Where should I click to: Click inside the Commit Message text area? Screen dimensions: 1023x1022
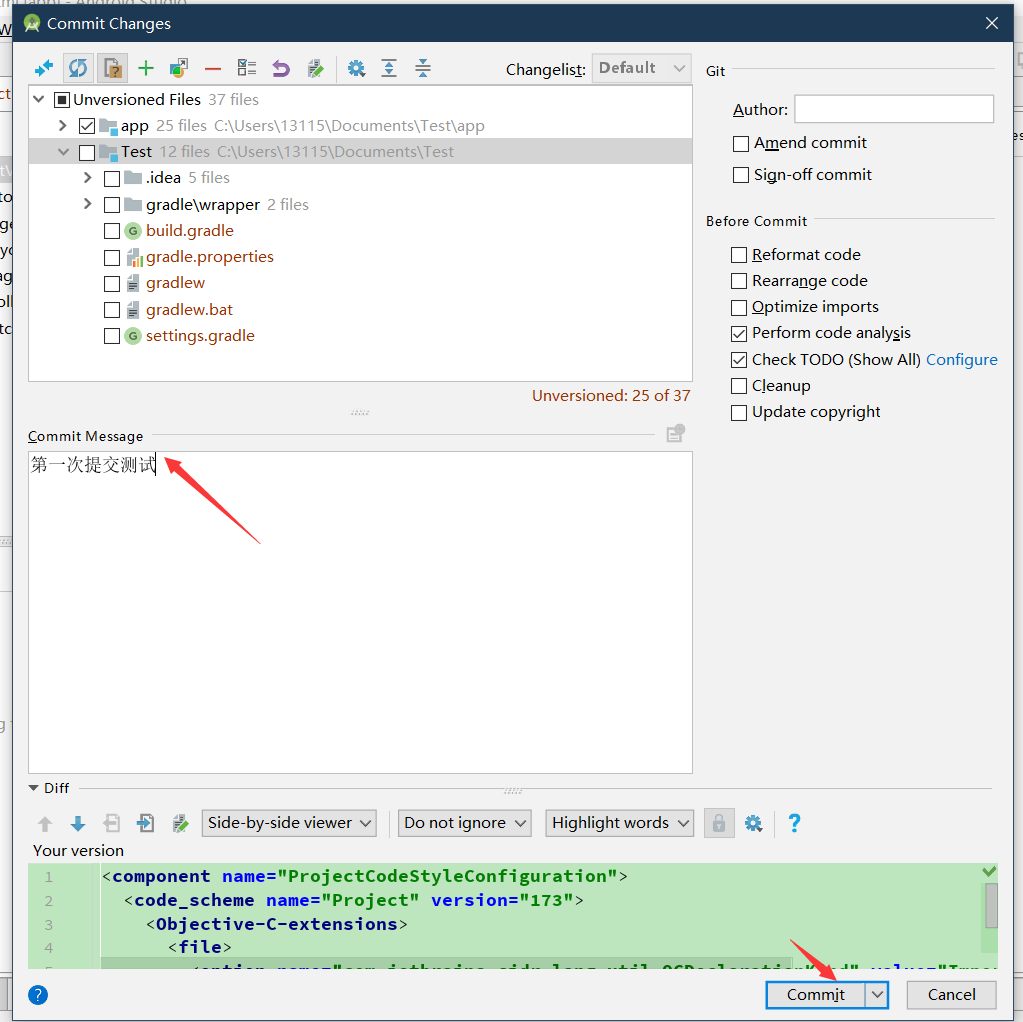[x=360, y=612]
